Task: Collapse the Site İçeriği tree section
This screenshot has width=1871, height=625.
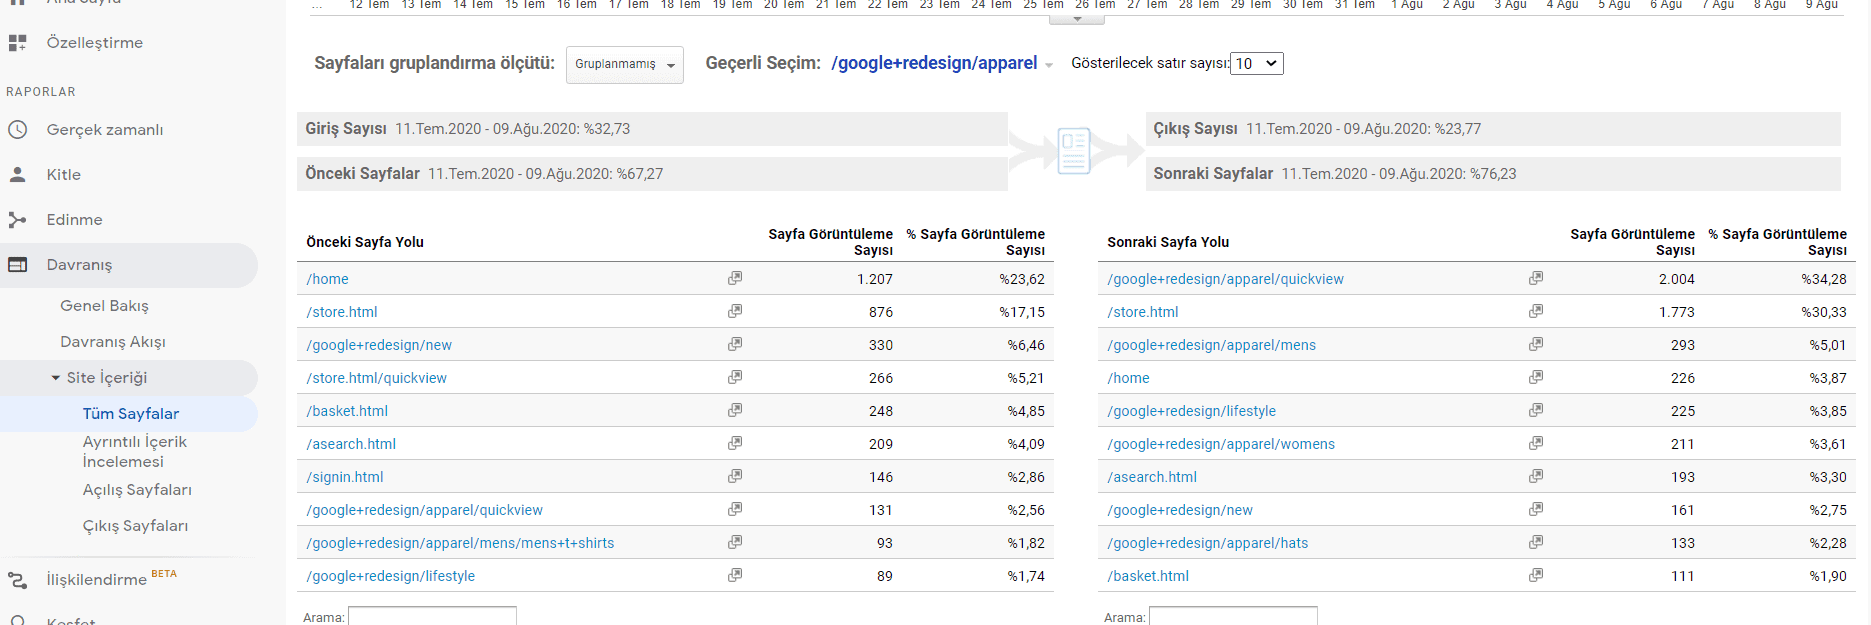Action: [56, 378]
